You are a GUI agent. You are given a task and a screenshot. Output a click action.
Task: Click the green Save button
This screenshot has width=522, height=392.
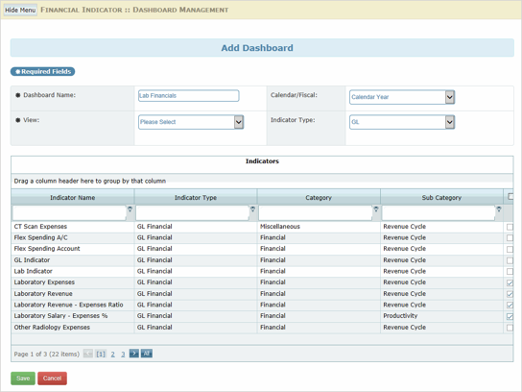tap(23, 378)
